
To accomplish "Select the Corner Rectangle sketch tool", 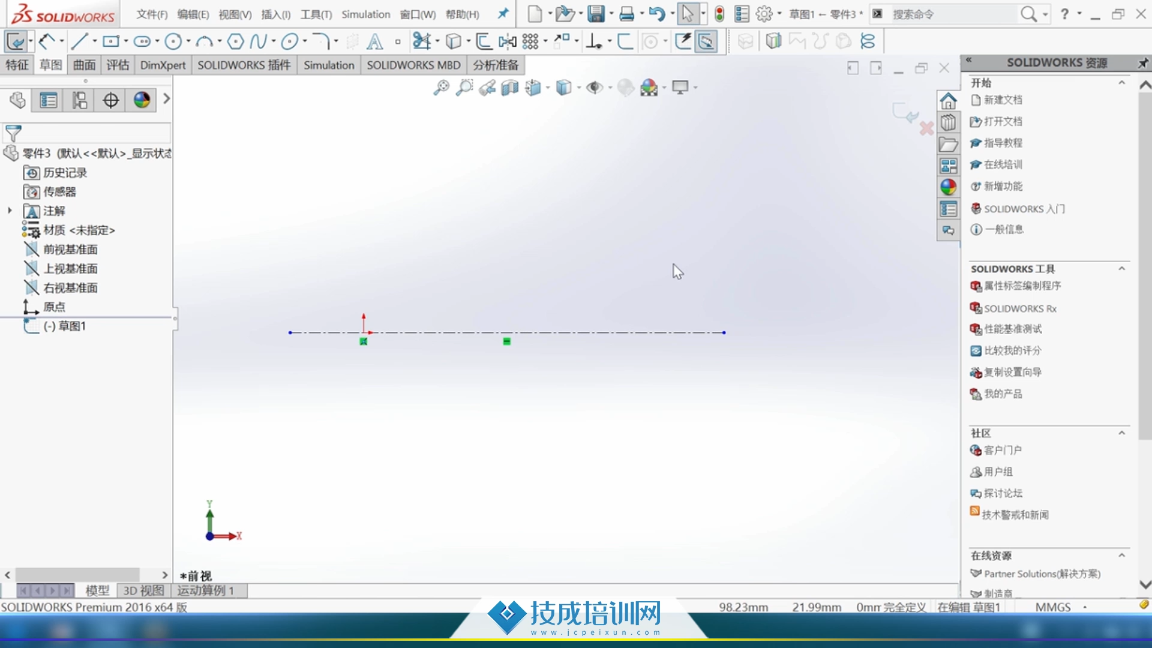I will pos(111,41).
